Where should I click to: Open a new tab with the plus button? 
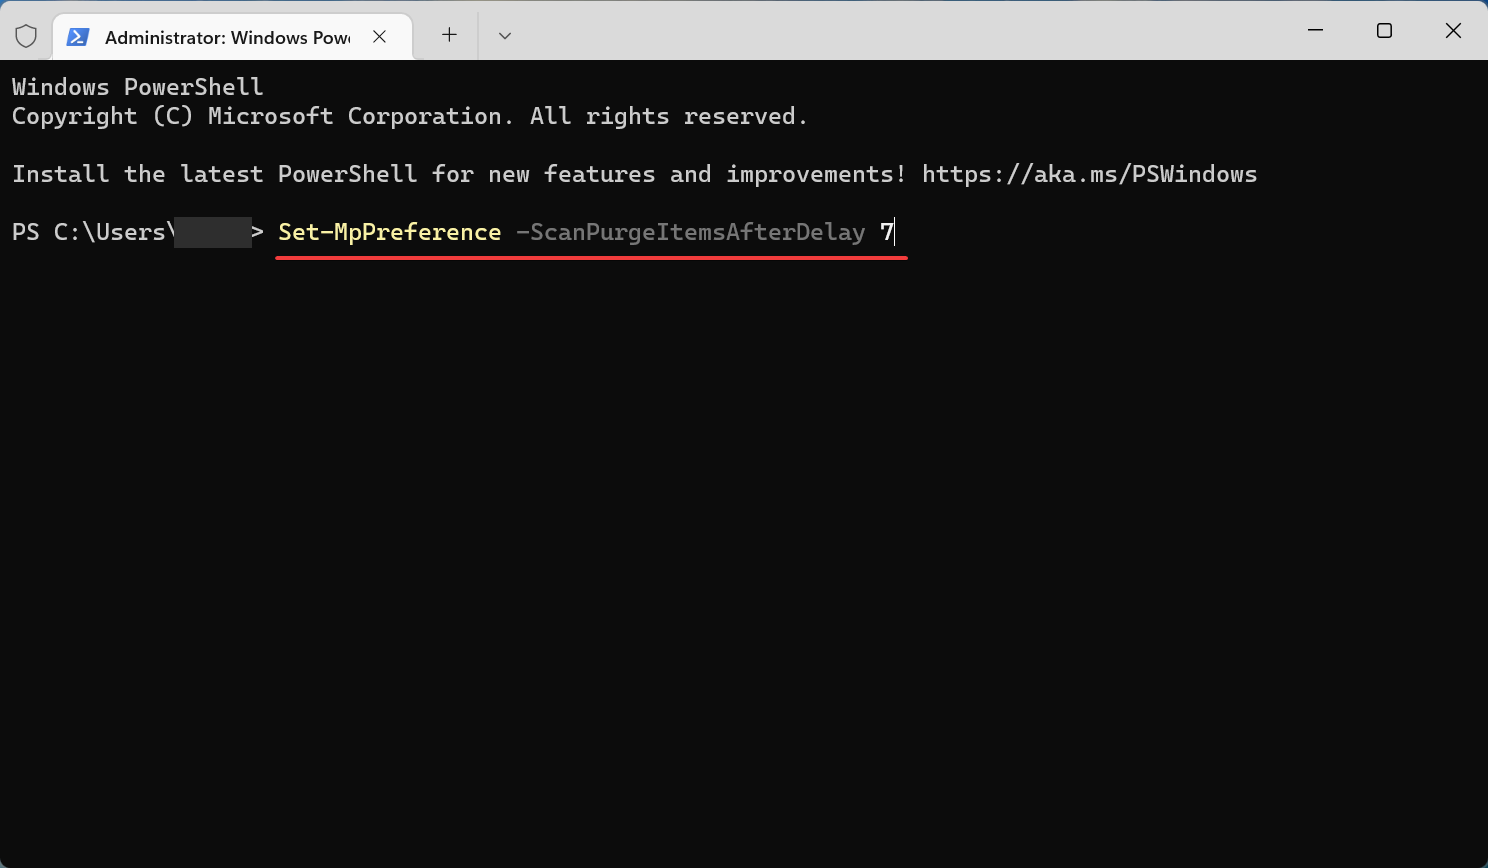[450, 35]
